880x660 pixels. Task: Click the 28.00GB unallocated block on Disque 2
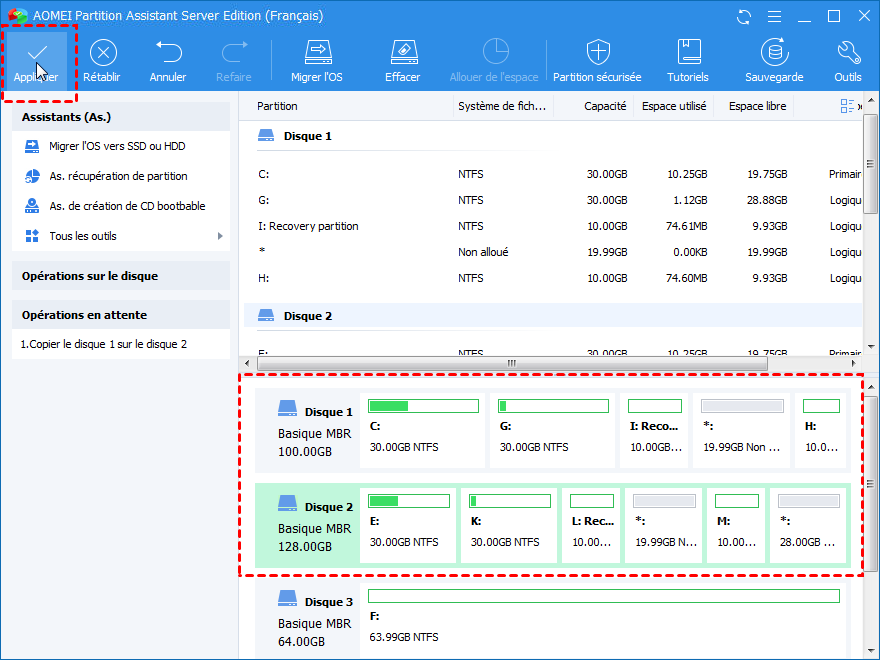[808, 525]
